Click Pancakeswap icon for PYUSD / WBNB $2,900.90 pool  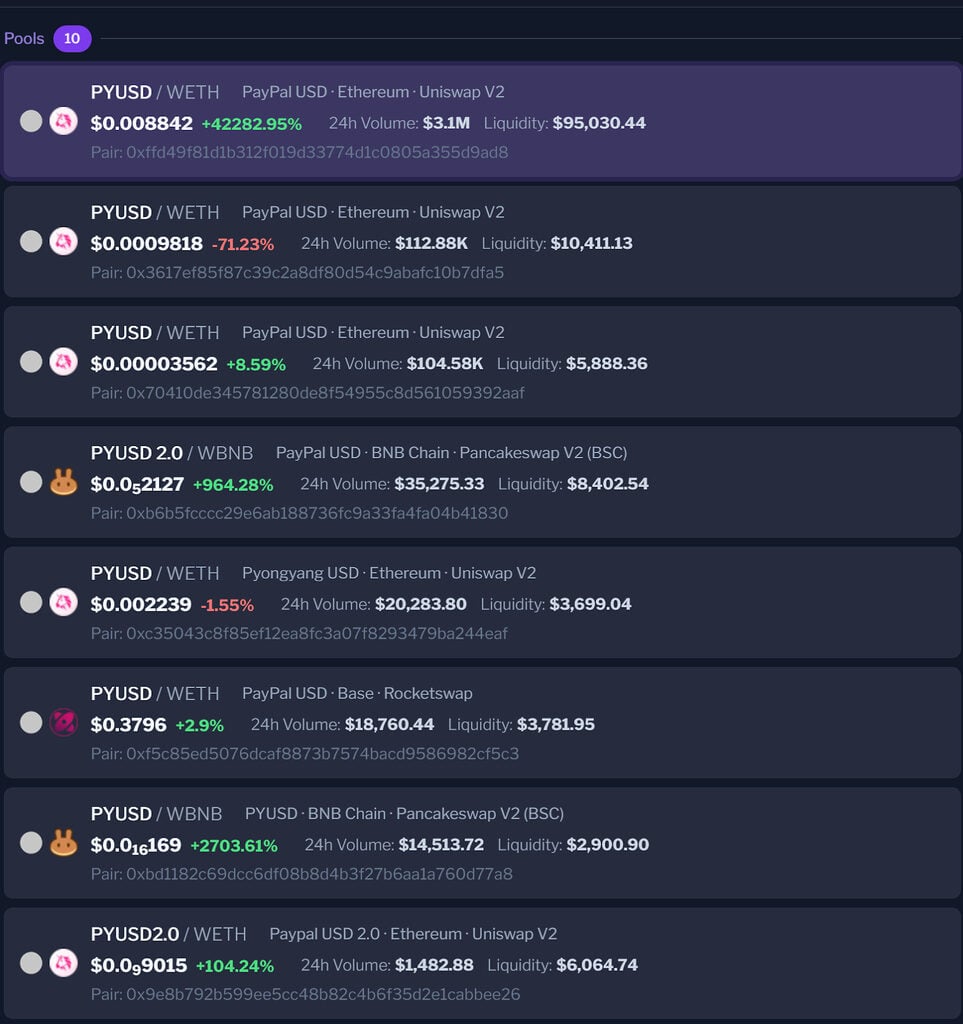(63, 842)
